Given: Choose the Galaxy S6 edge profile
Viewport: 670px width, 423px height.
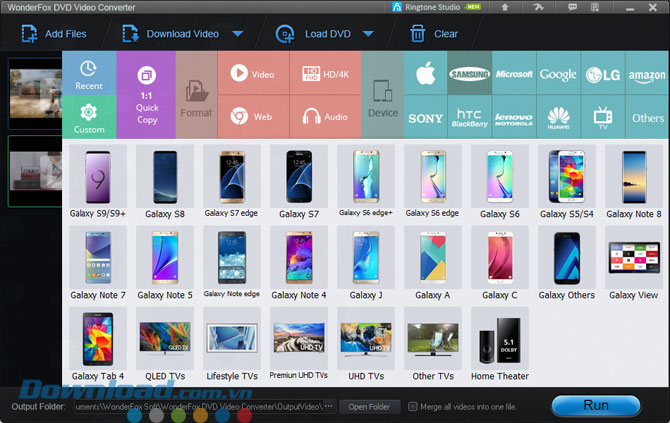Looking at the screenshot, I should click(432, 182).
